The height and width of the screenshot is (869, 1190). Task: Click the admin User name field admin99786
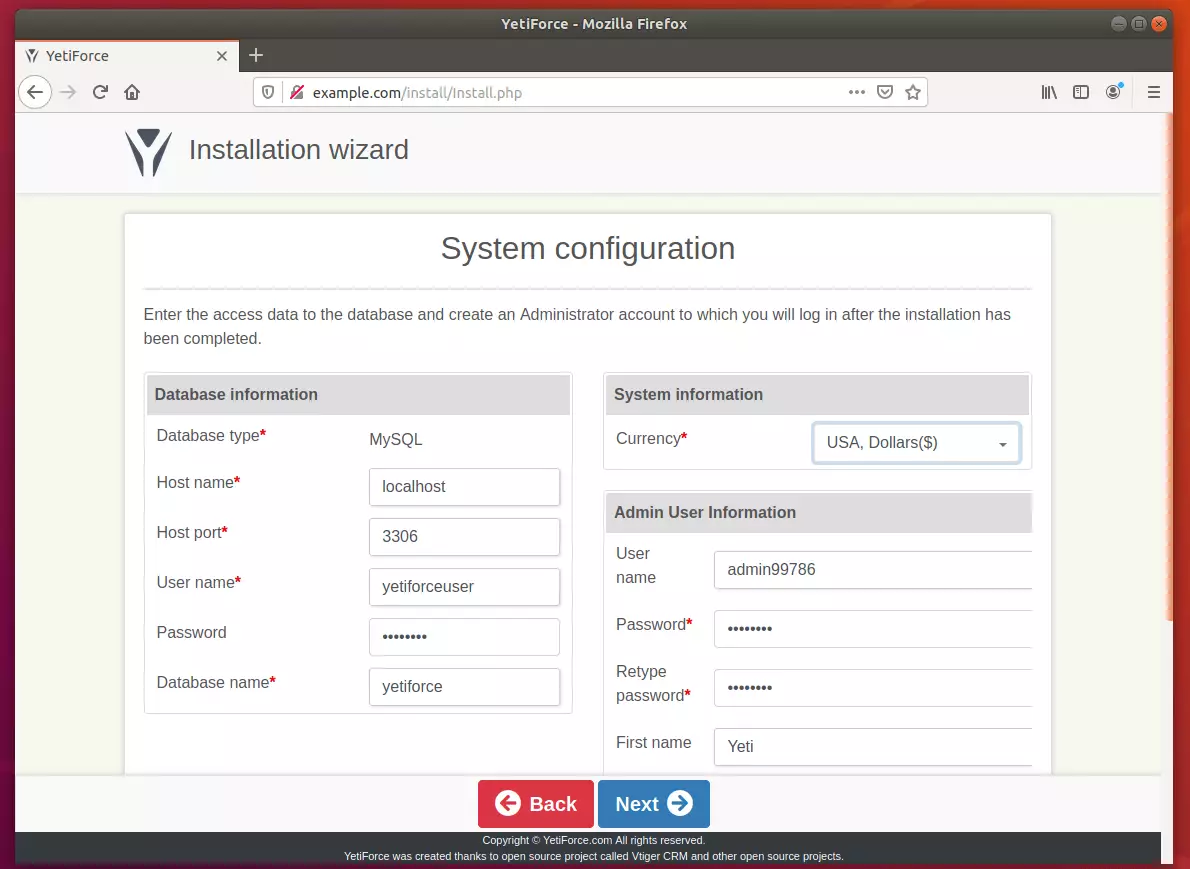(873, 570)
